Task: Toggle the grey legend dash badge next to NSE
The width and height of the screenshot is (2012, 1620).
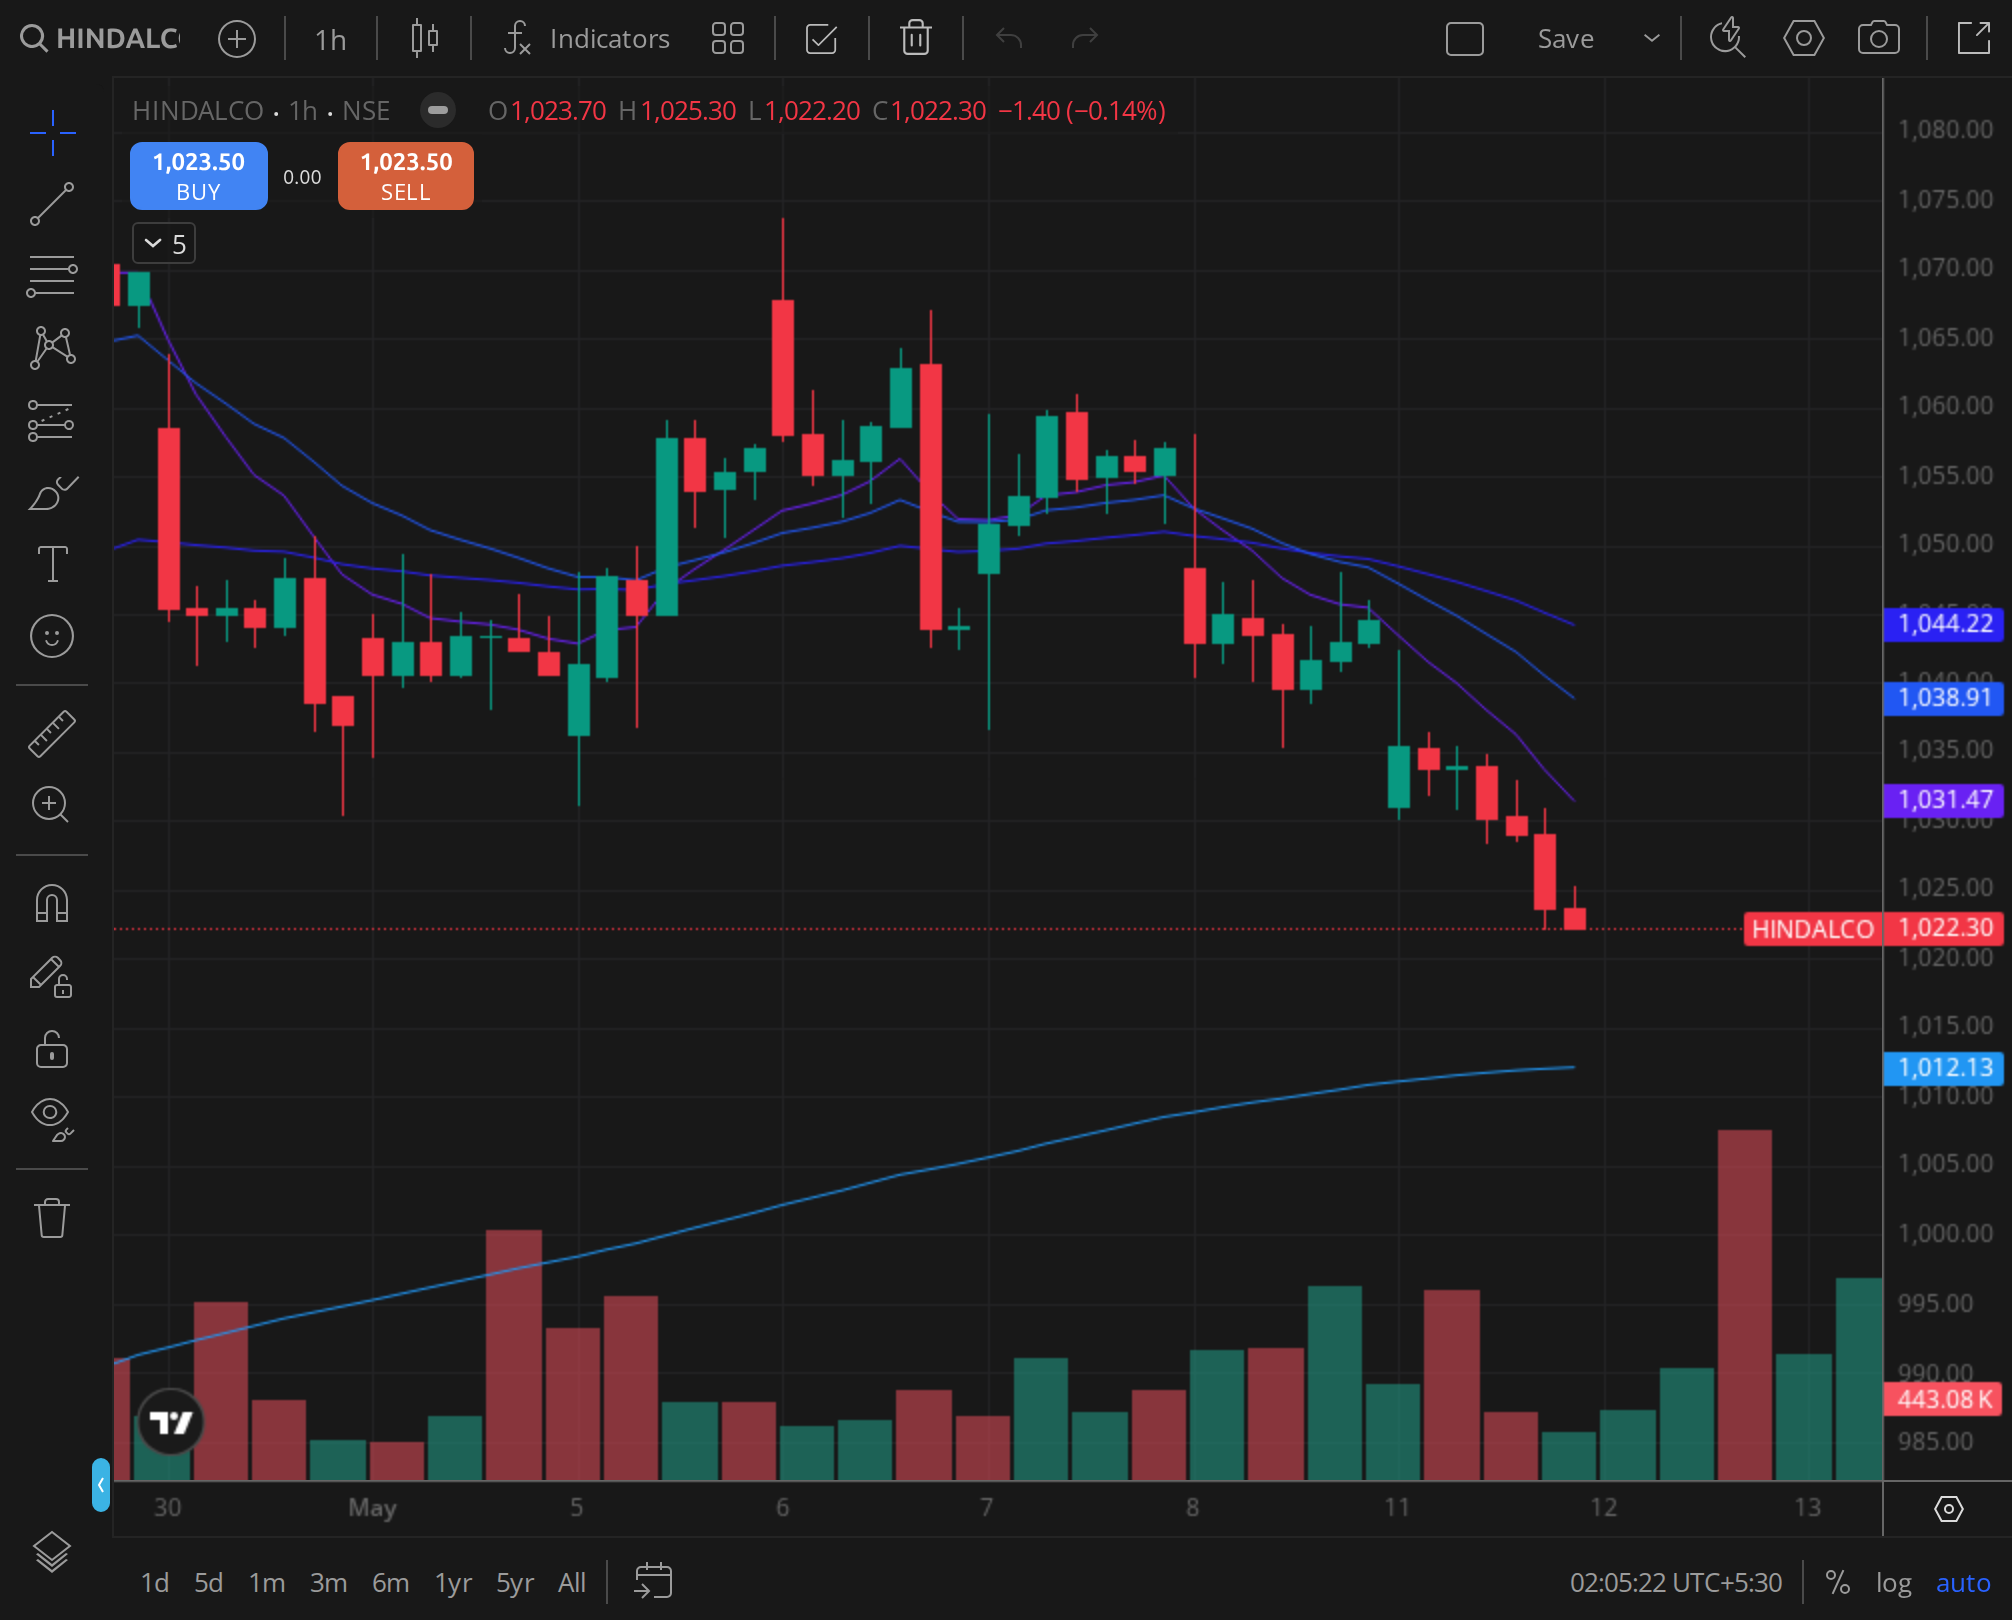Action: tap(437, 110)
